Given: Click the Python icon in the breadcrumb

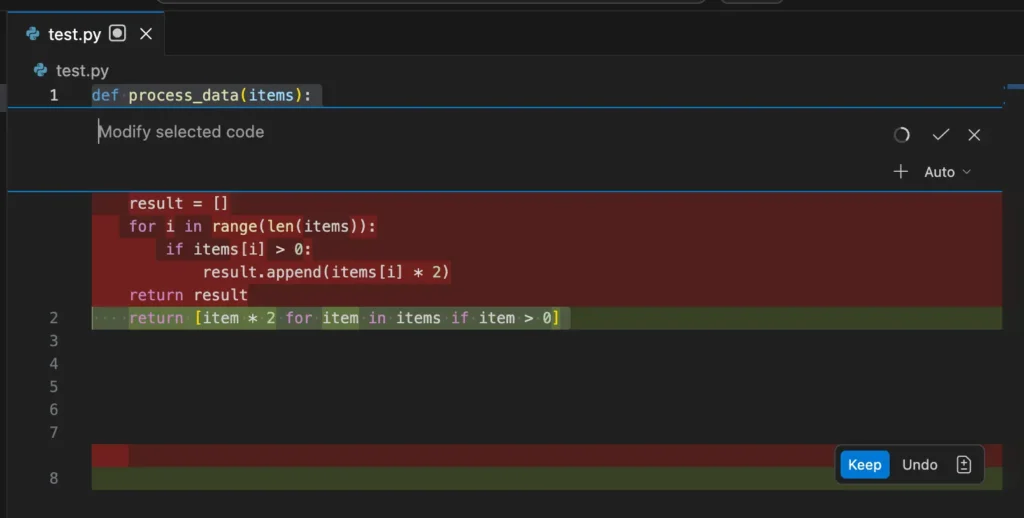Looking at the screenshot, I should [41, 70].
